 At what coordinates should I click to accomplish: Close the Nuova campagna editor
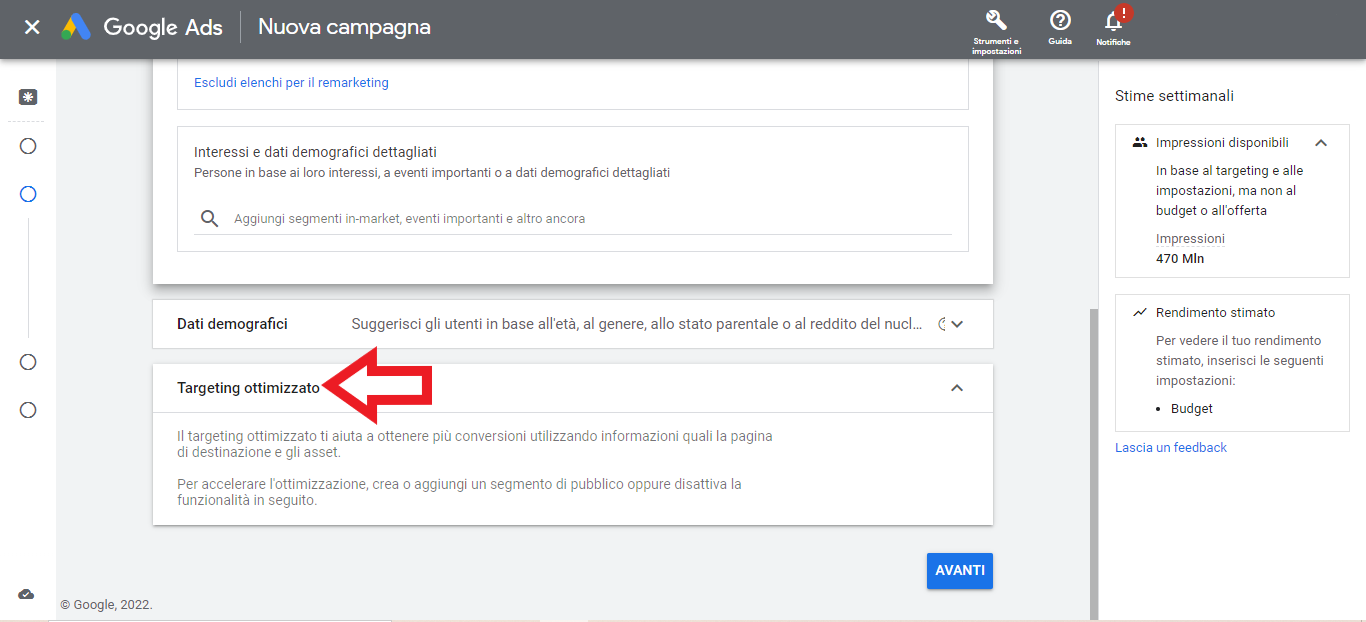tap(32, 27)
